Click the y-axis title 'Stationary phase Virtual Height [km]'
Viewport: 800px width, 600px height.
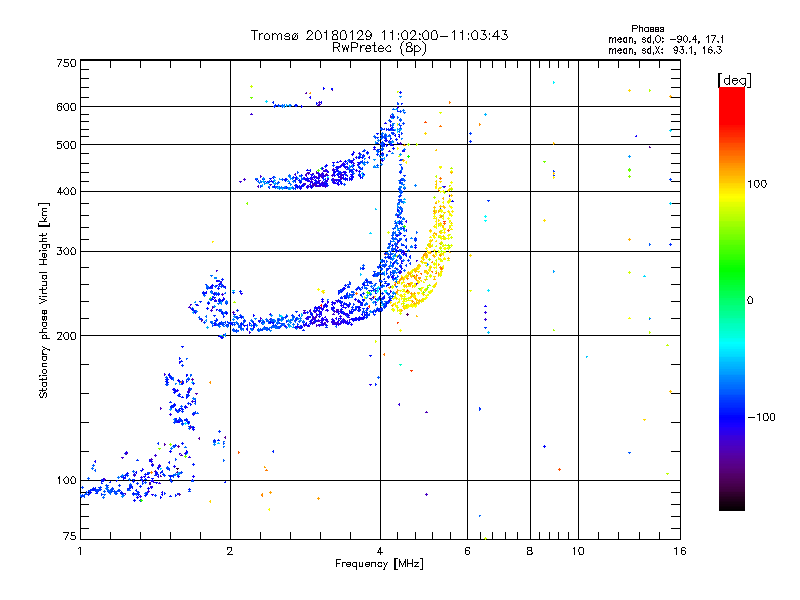(43, 301)
